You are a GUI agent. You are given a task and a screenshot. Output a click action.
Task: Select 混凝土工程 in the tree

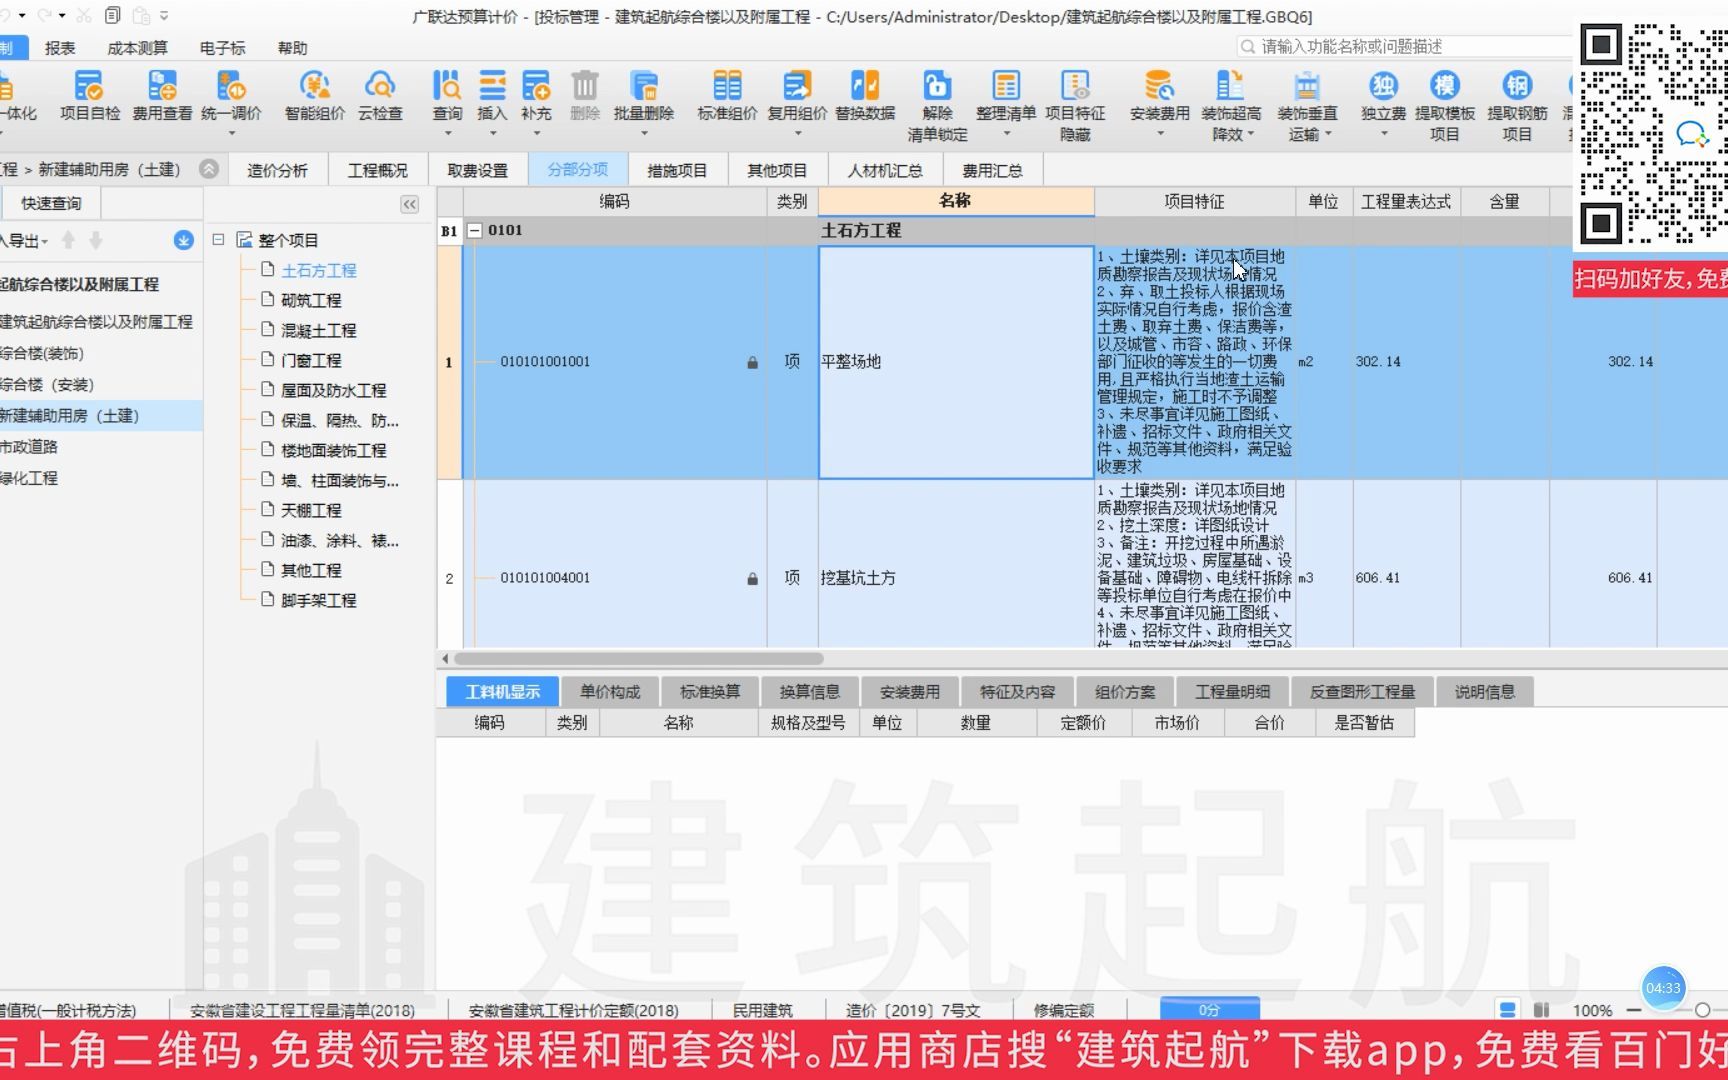(318, 330)
